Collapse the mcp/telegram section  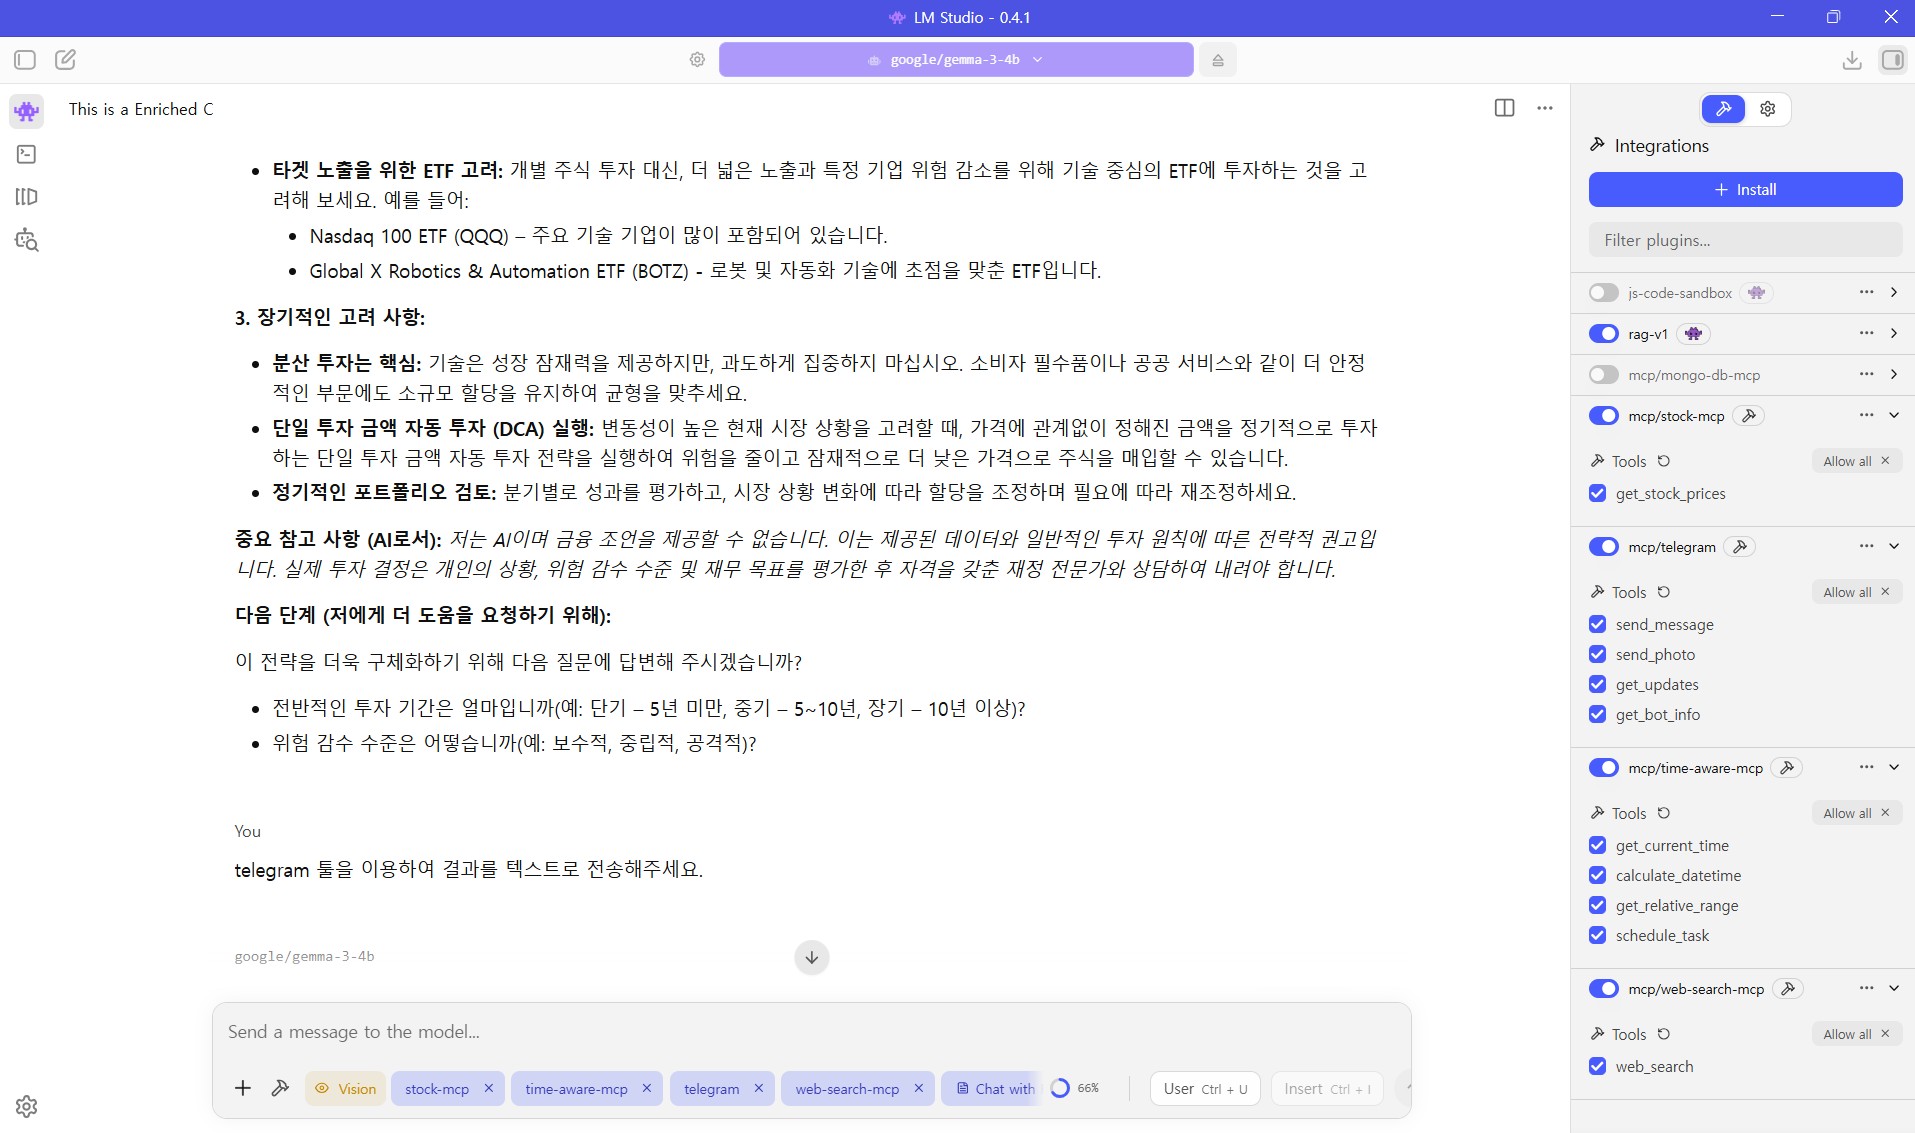click(x=1894, y=546)
